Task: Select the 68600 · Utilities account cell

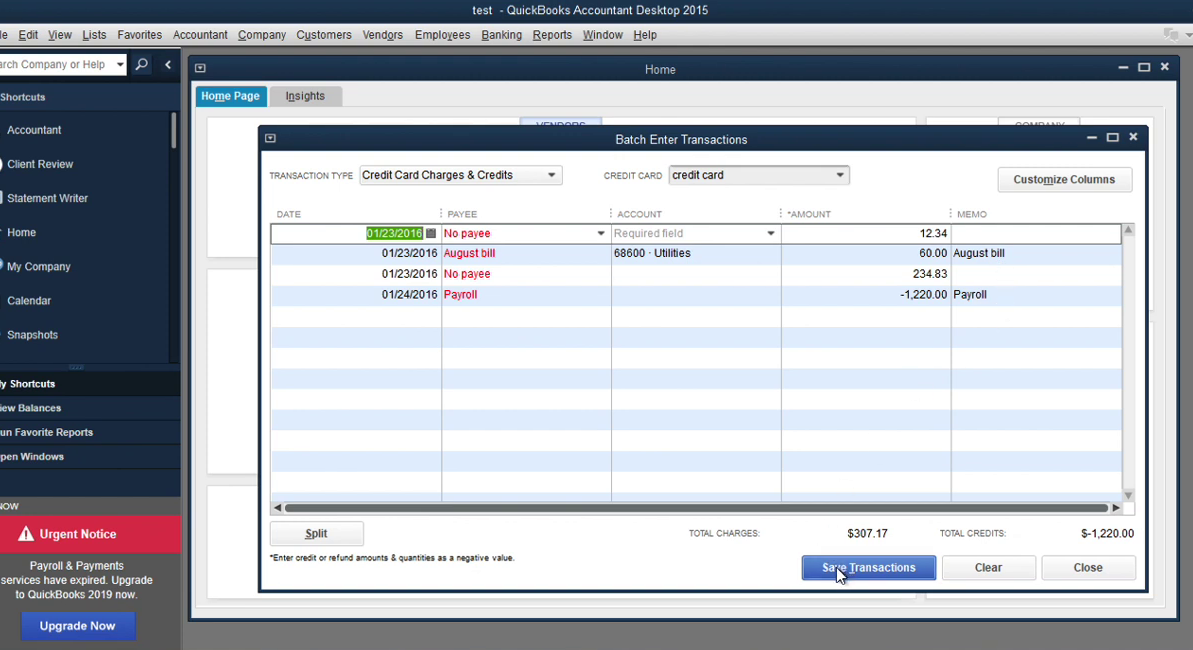Action: (x=695, y=253)
